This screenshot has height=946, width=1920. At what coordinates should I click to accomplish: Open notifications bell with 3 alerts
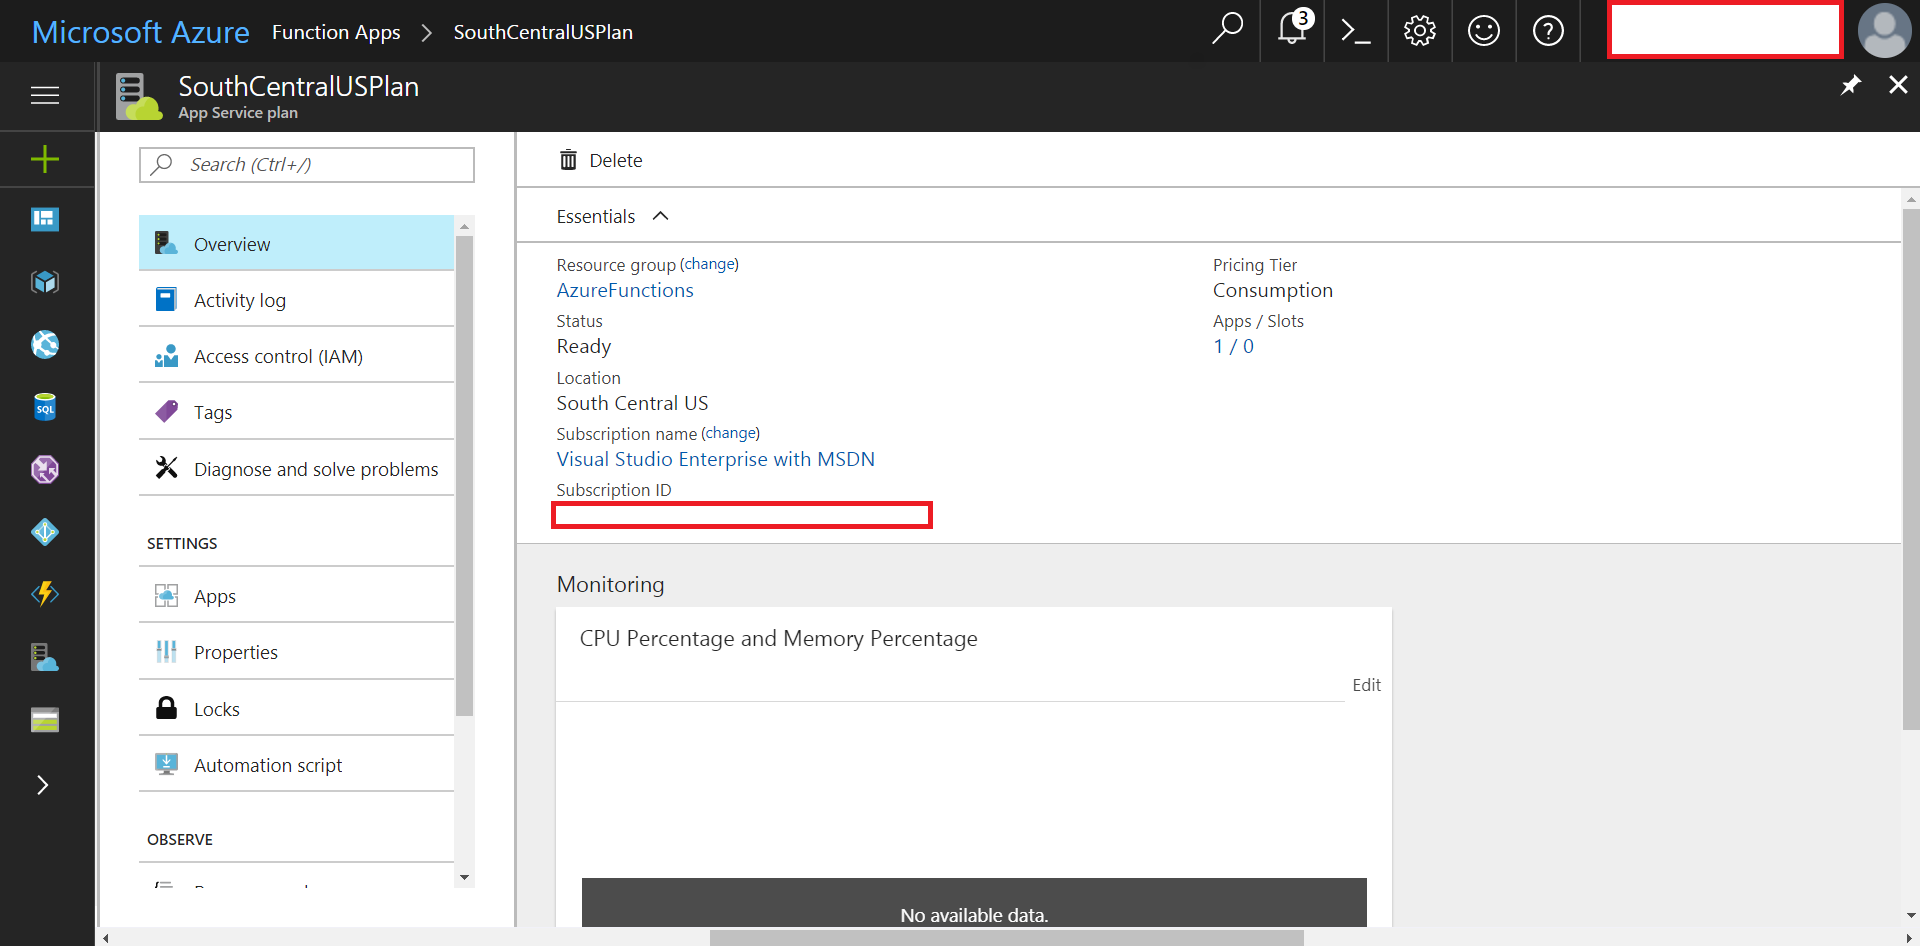click(x=1293, y=28)
